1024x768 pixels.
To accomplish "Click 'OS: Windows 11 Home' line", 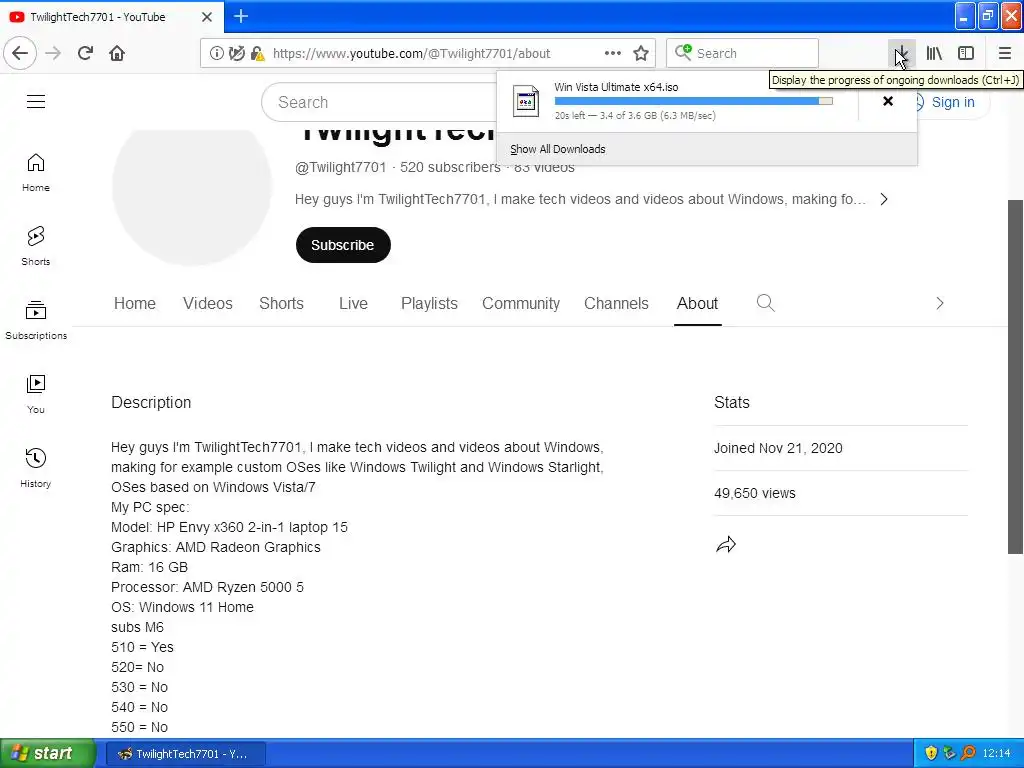I will point(182,607).
